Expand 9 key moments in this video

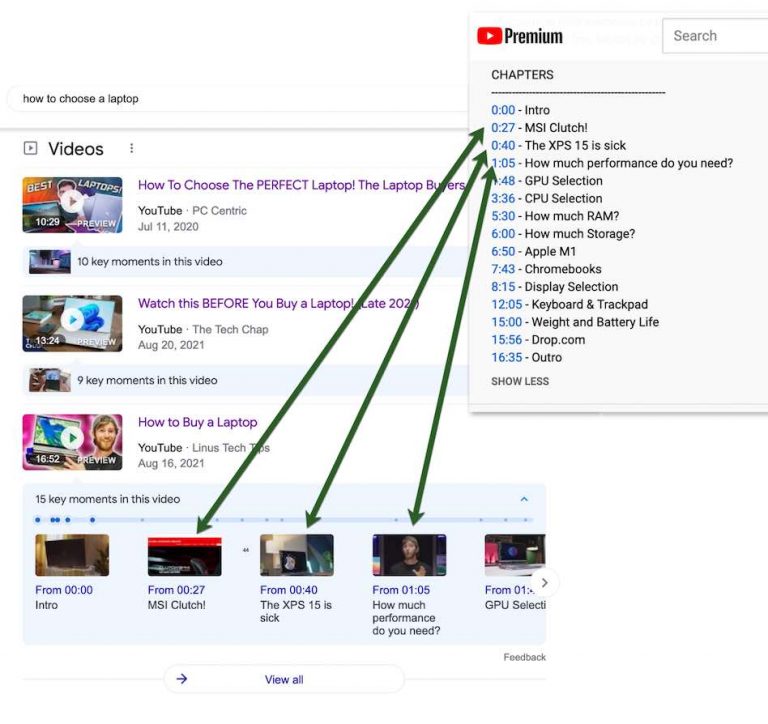tap(247, 380)
